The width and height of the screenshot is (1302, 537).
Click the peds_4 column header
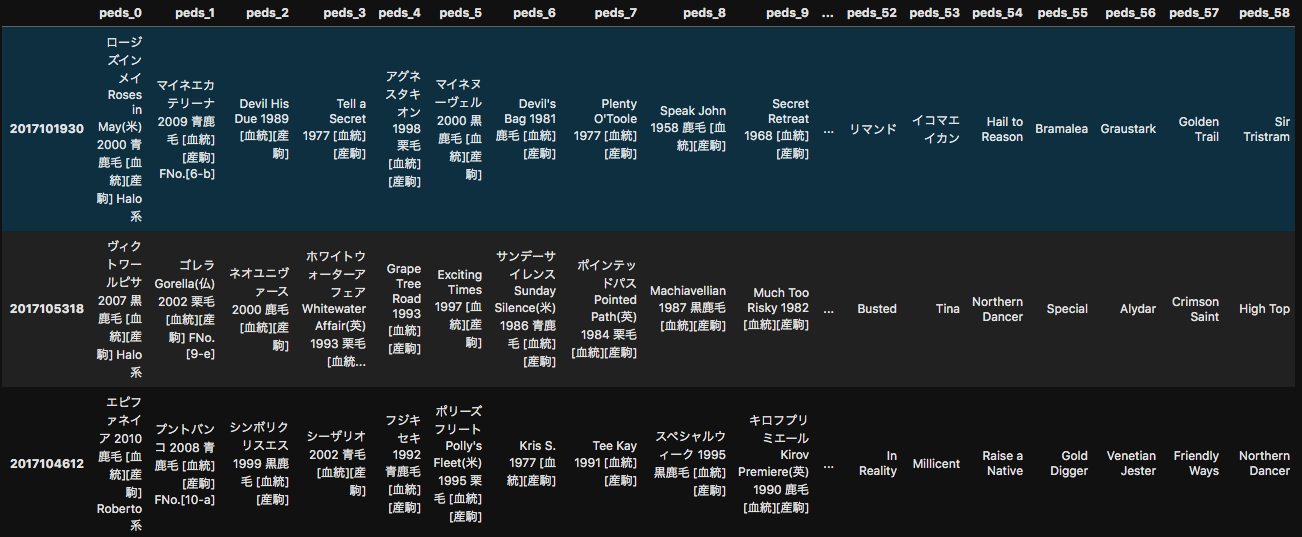(x=400, y=13)
